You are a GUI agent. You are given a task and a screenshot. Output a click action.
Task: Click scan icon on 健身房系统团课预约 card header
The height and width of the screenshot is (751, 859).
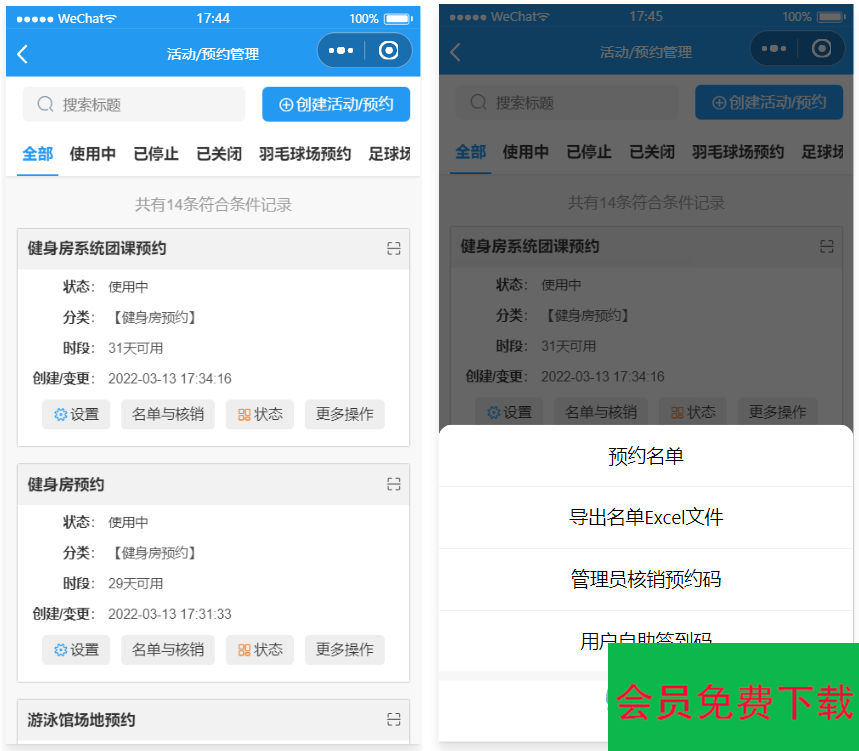(x=394, y=249)
